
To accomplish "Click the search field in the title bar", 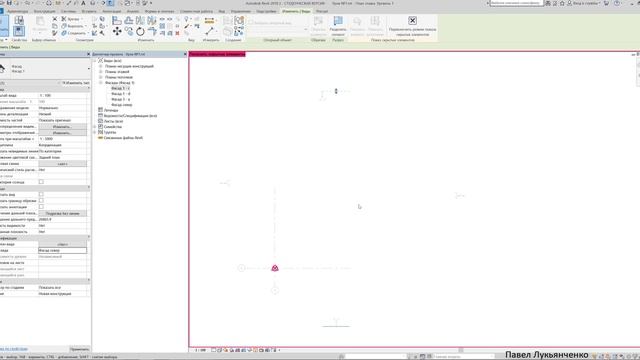I will pos(516,3).
